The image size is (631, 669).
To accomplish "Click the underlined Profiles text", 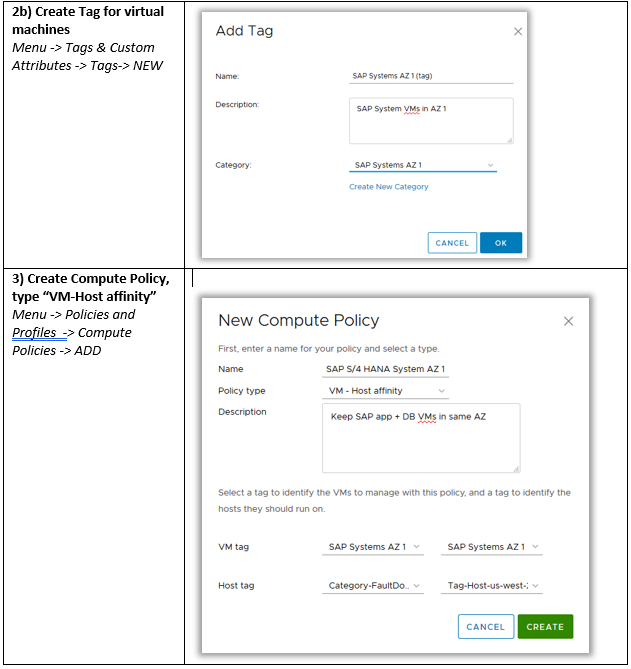I will 34,333.
